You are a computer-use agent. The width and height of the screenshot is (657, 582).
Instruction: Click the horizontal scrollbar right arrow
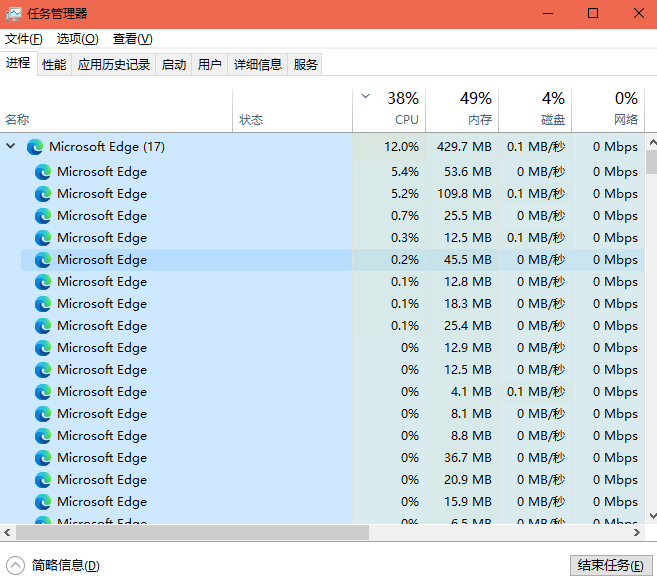pos(637,533)
